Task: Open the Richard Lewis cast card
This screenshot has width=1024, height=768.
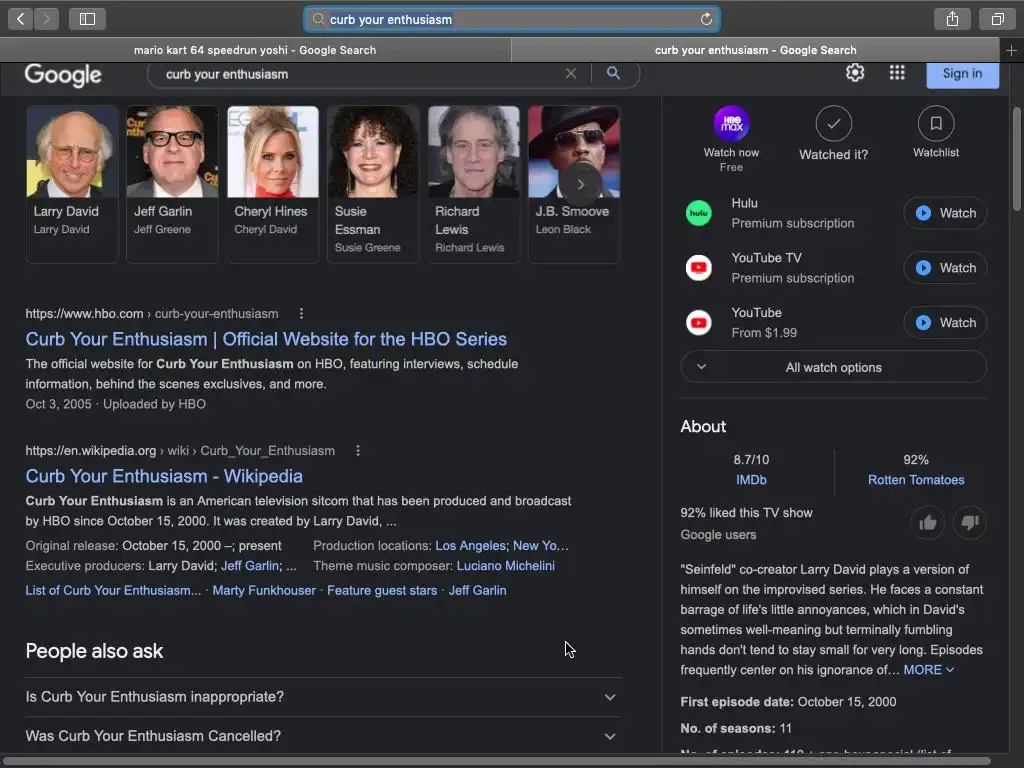Action: [473, 184]
